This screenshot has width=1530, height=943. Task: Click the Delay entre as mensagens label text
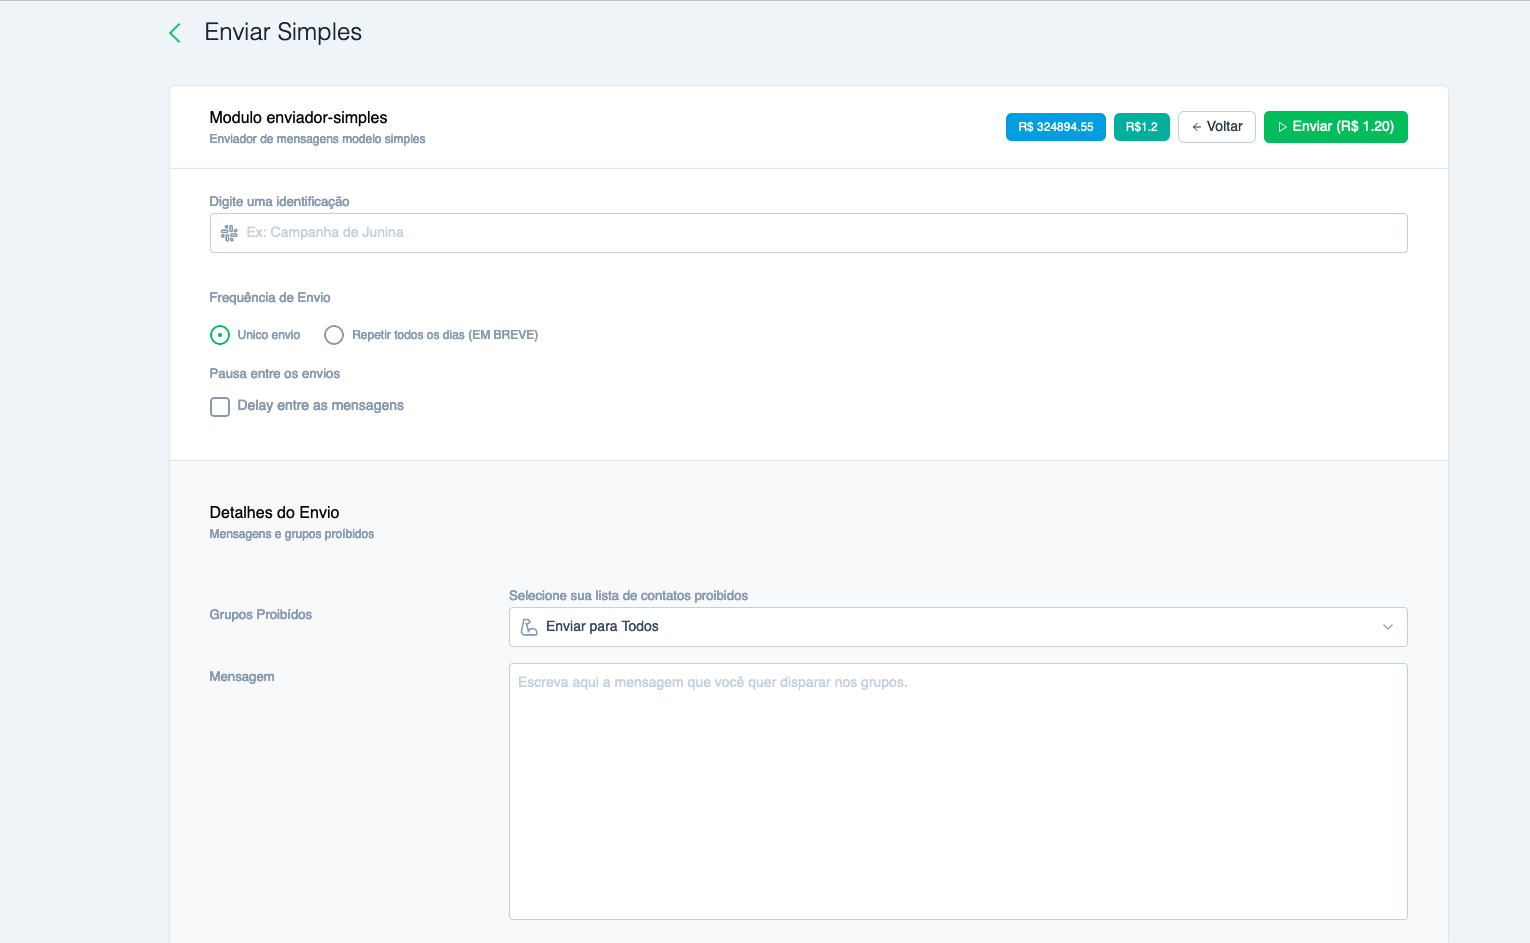click(x=320, y=406)
